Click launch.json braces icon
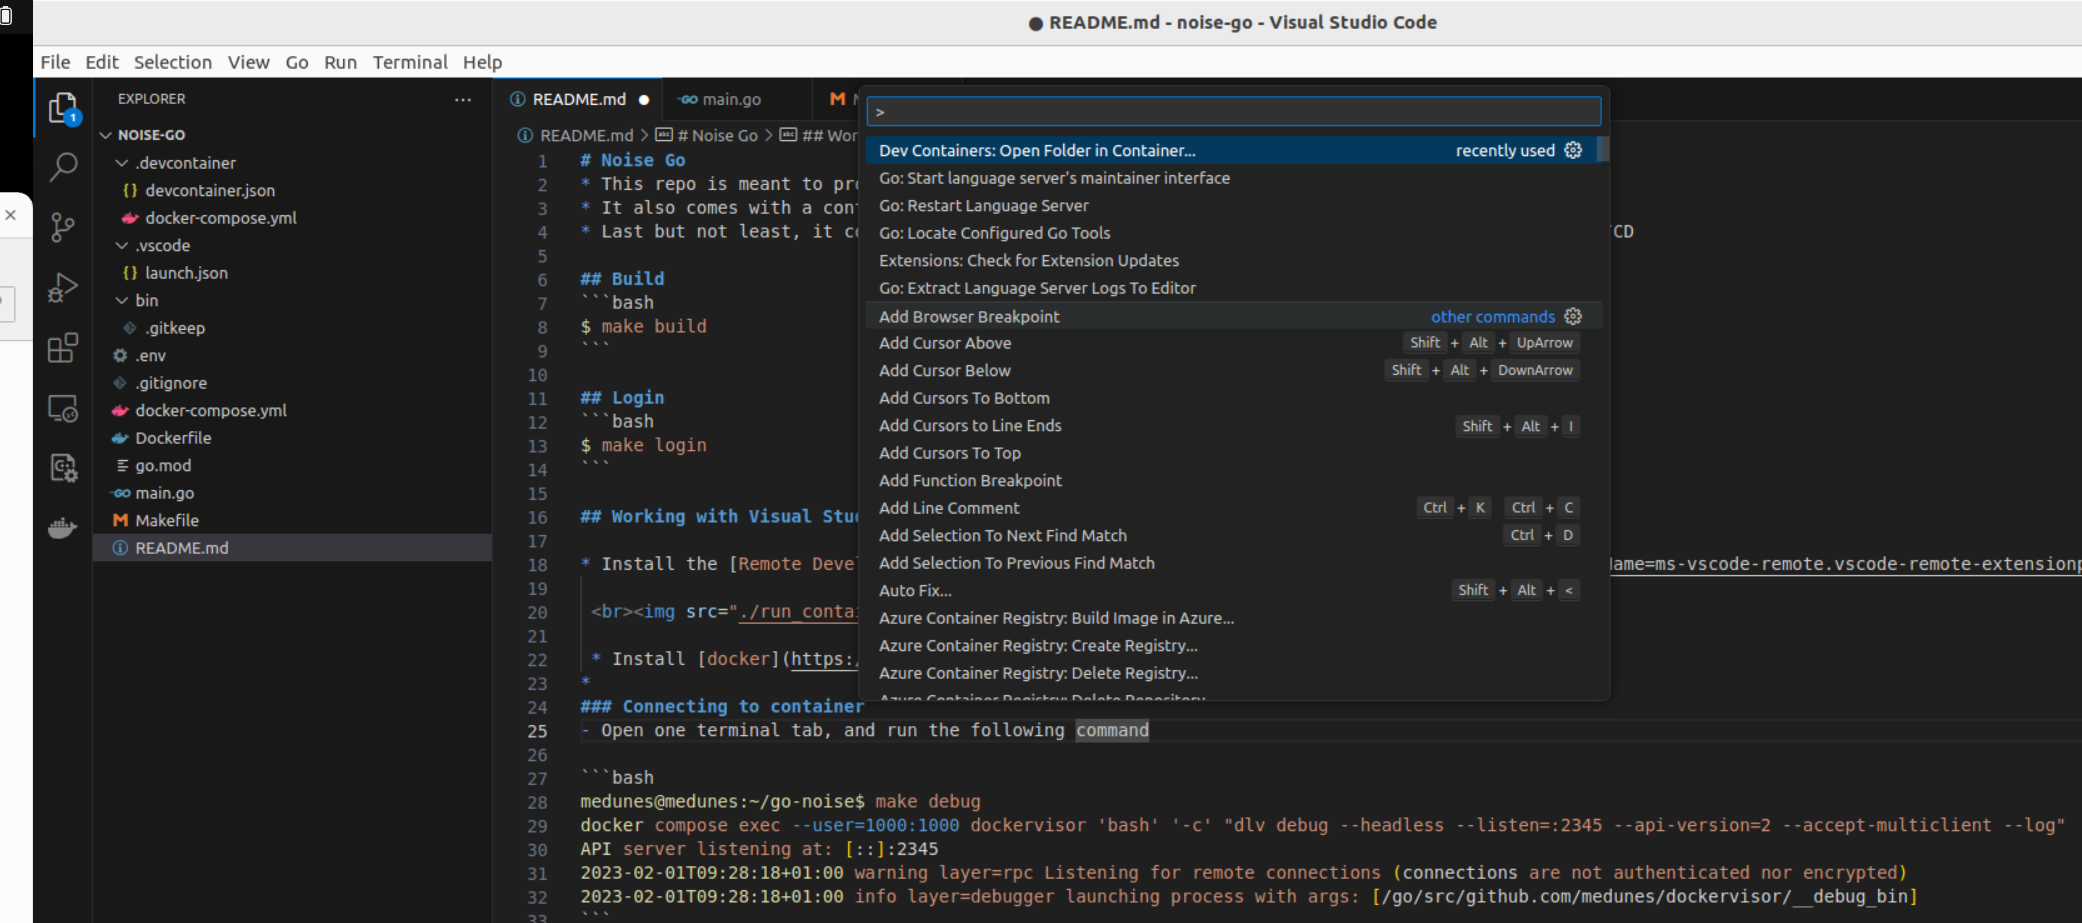 (130, 273)
